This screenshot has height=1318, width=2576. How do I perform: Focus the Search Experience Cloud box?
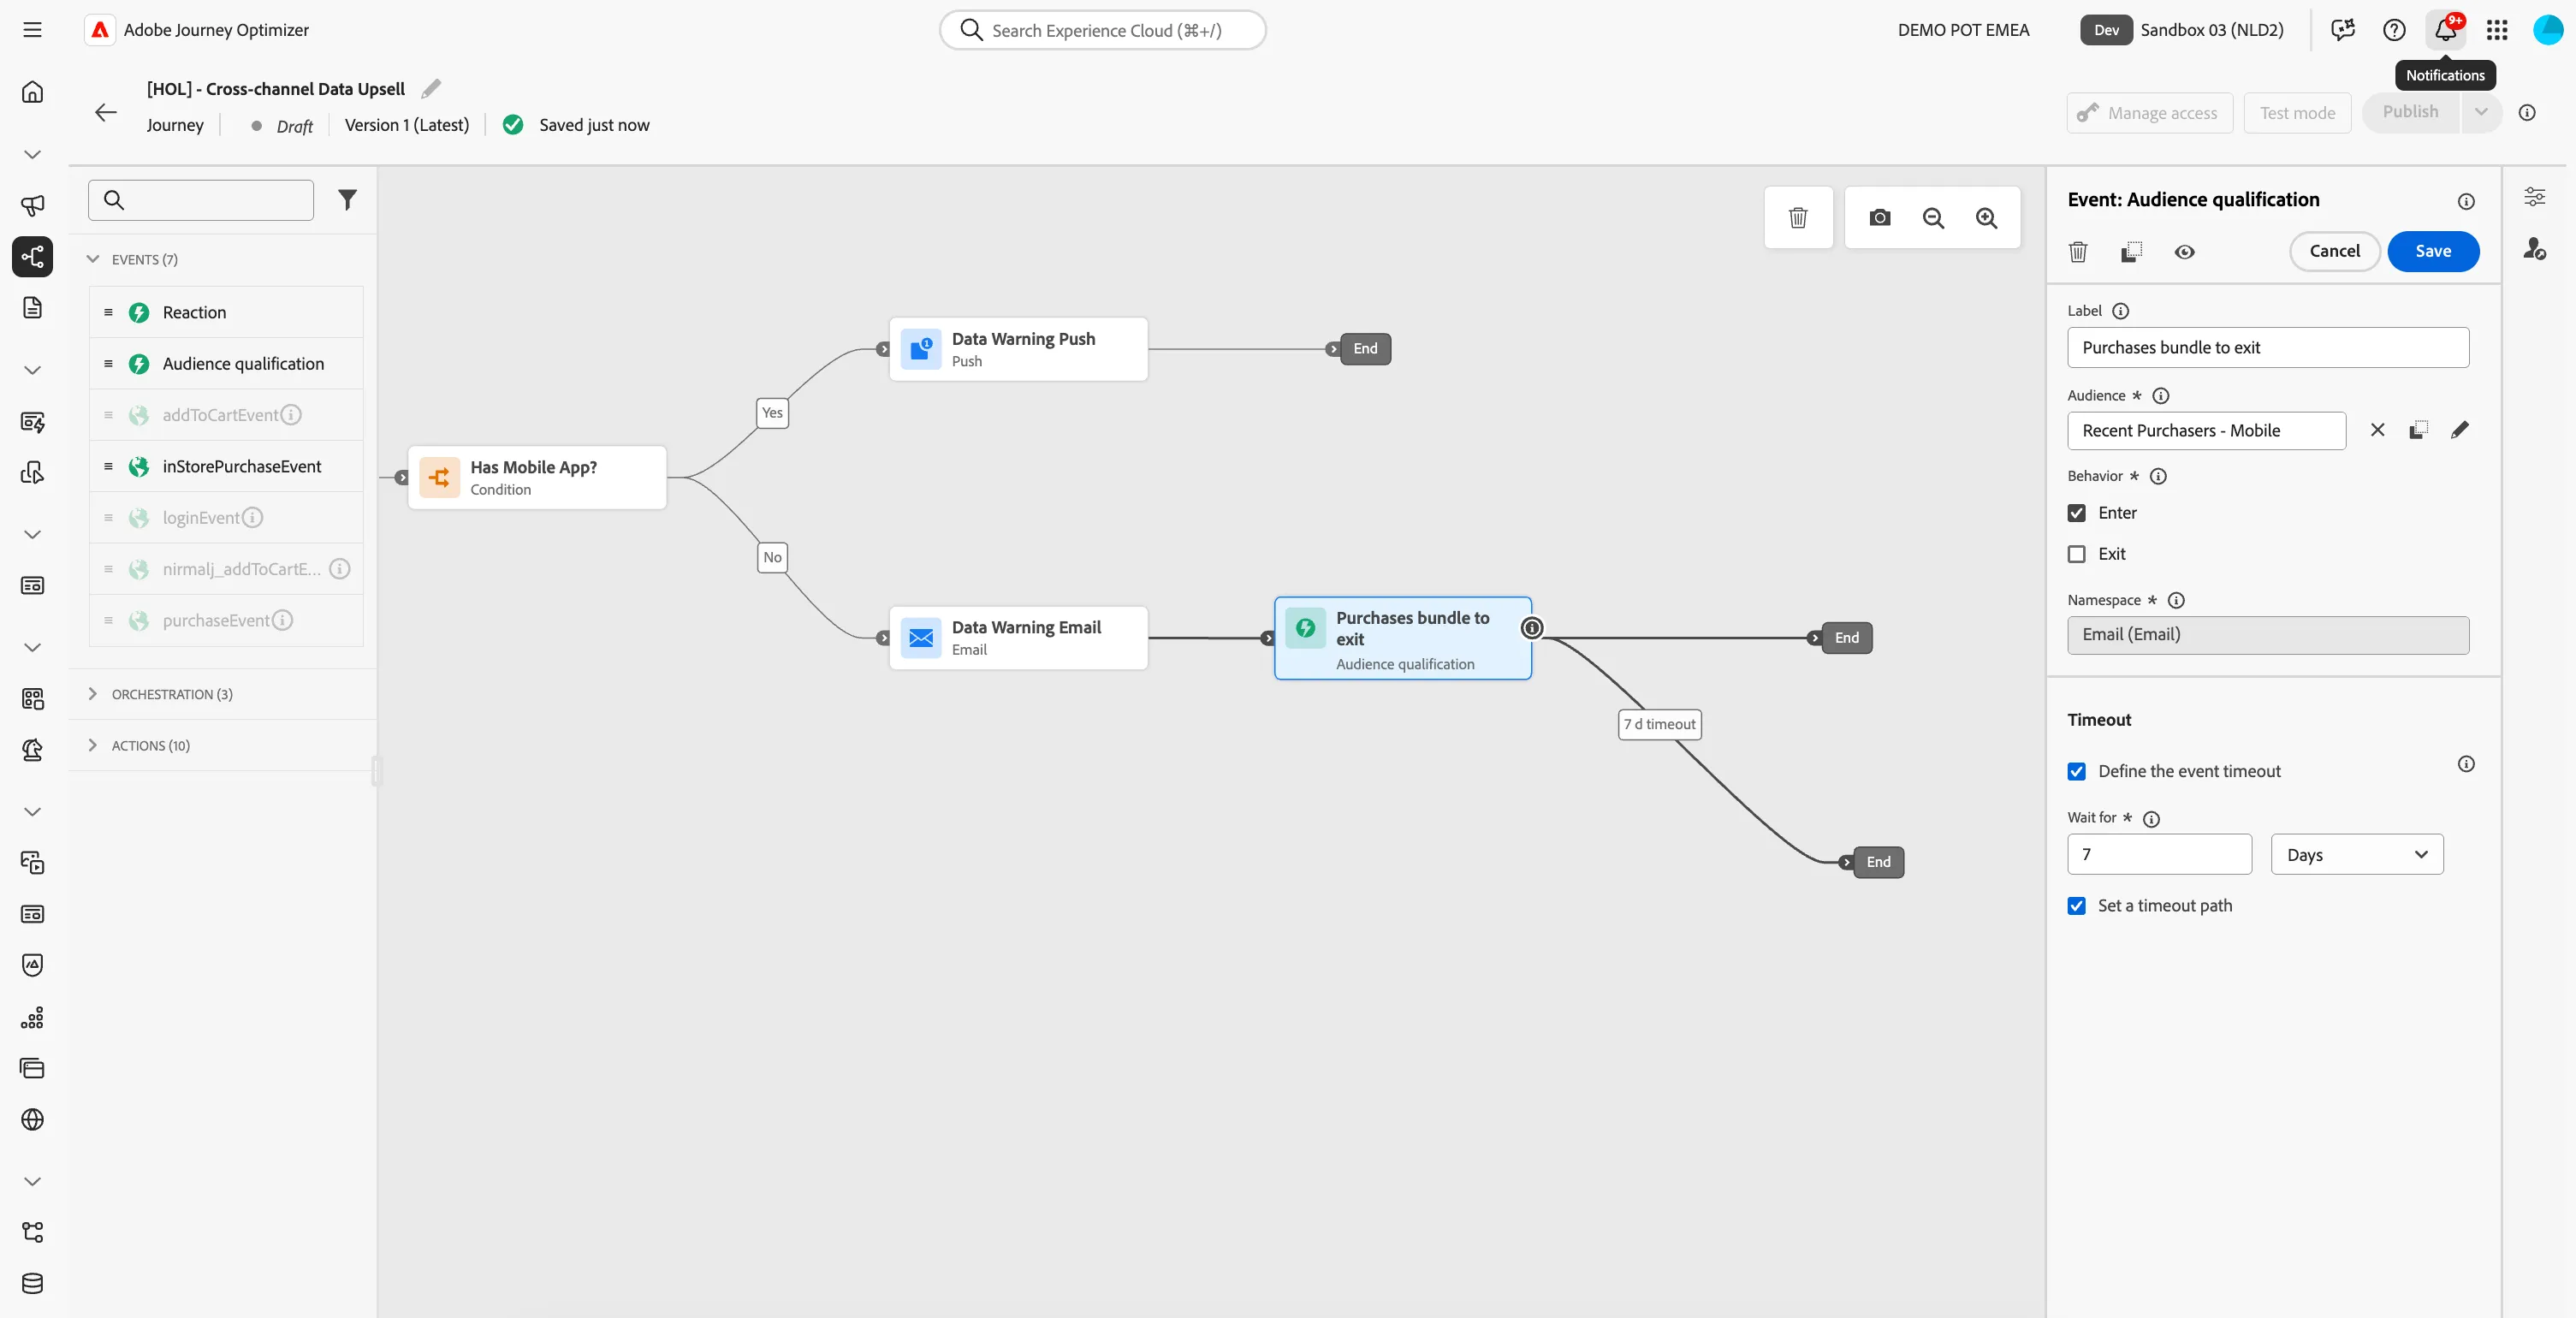pyautogui.click(x=1102, y=30)
